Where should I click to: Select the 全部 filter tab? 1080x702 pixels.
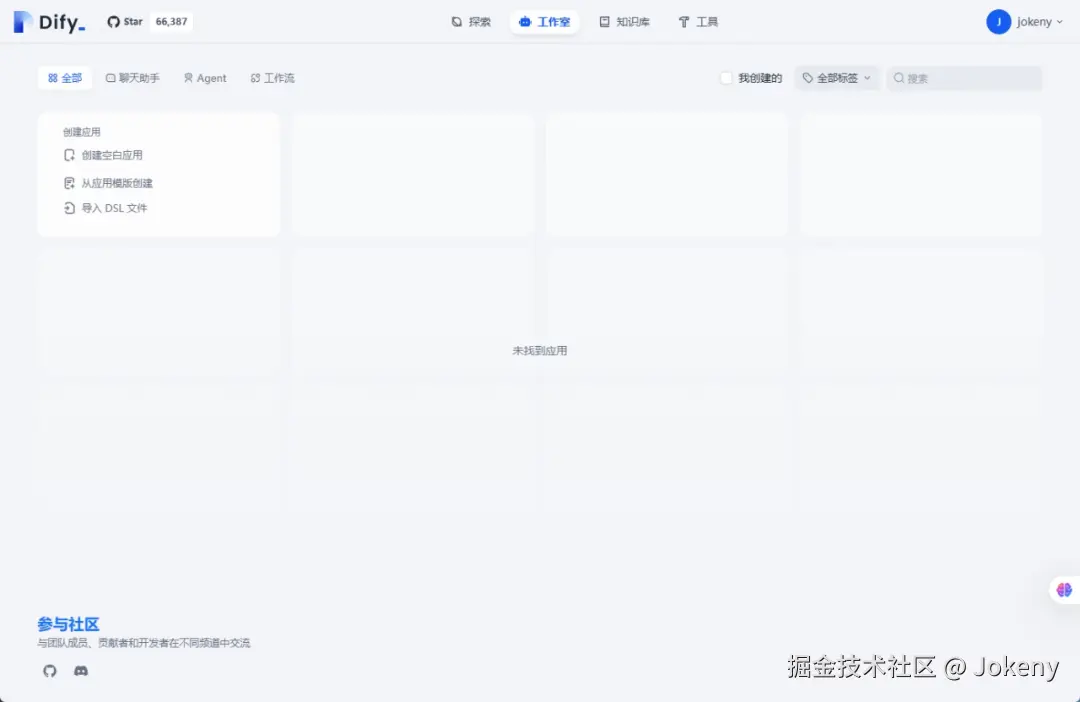(65, 78)
